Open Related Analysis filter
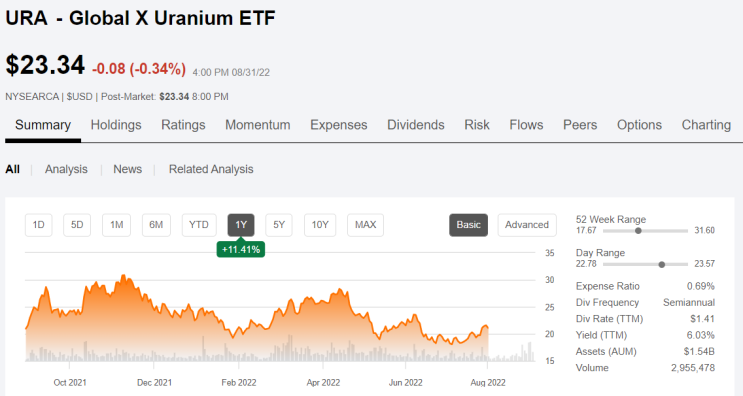 point(211,169)
